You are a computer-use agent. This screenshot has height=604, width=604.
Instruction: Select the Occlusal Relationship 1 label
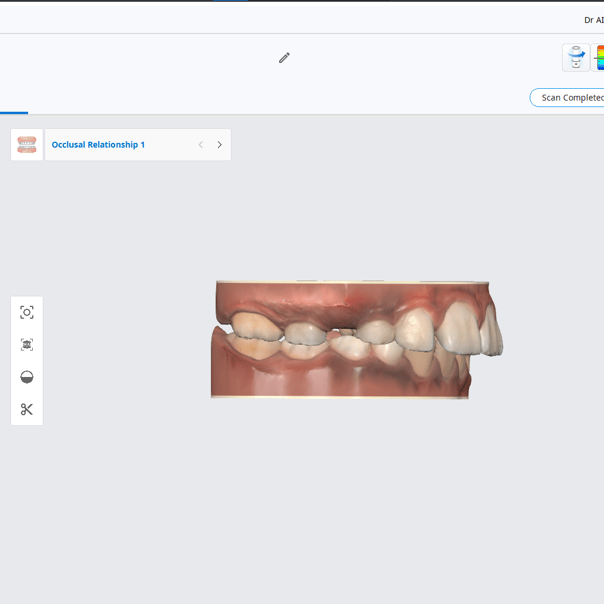tap(98, 145)
